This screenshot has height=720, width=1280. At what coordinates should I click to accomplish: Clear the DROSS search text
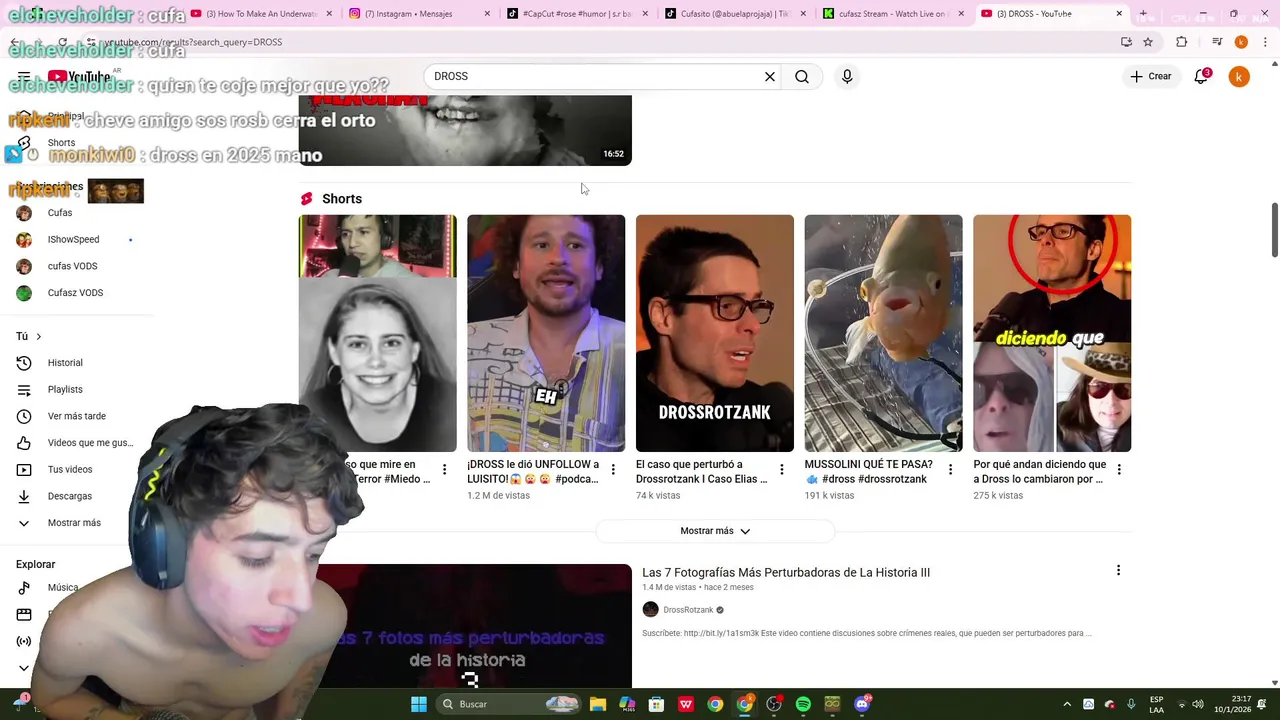(x=770, y=76)
